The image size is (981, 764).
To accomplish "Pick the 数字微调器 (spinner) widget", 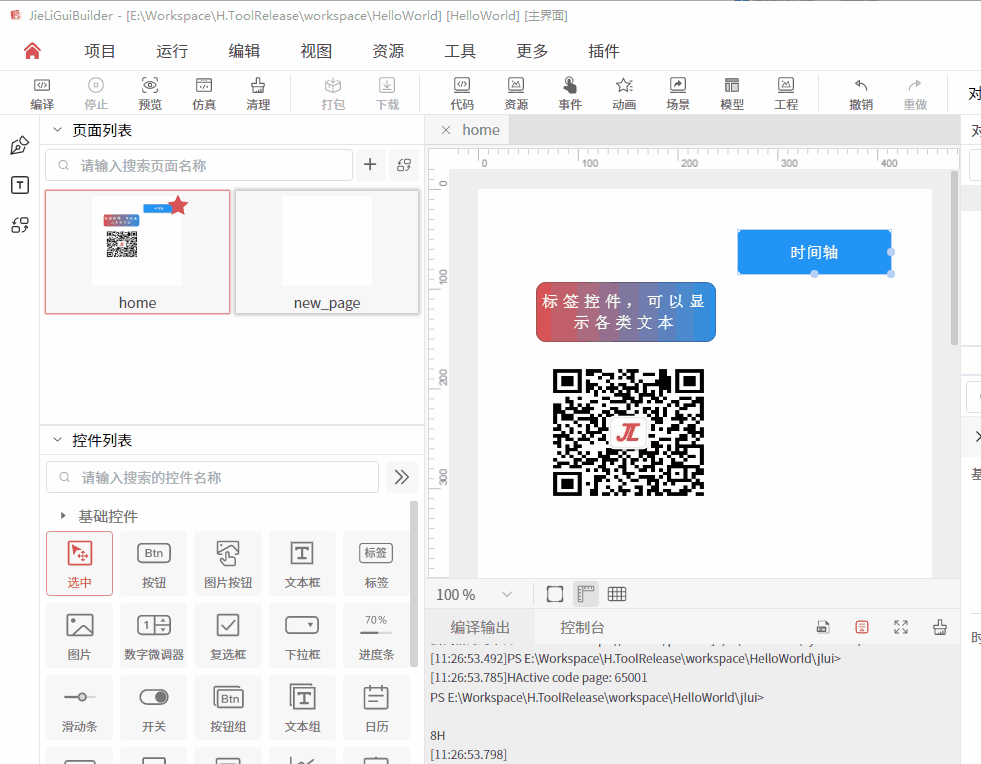I will [x=154, y=635].
